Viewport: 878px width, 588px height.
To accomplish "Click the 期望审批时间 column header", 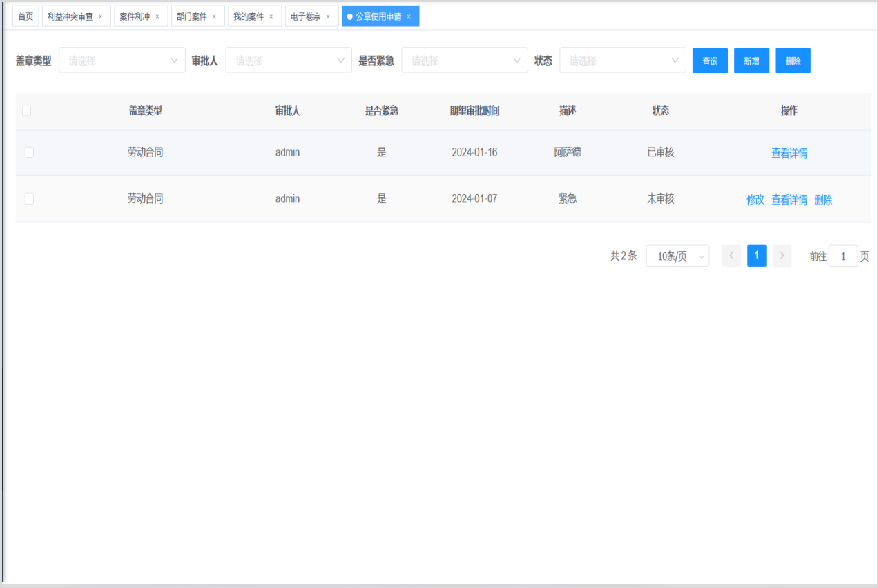I will tap(474, 111).
